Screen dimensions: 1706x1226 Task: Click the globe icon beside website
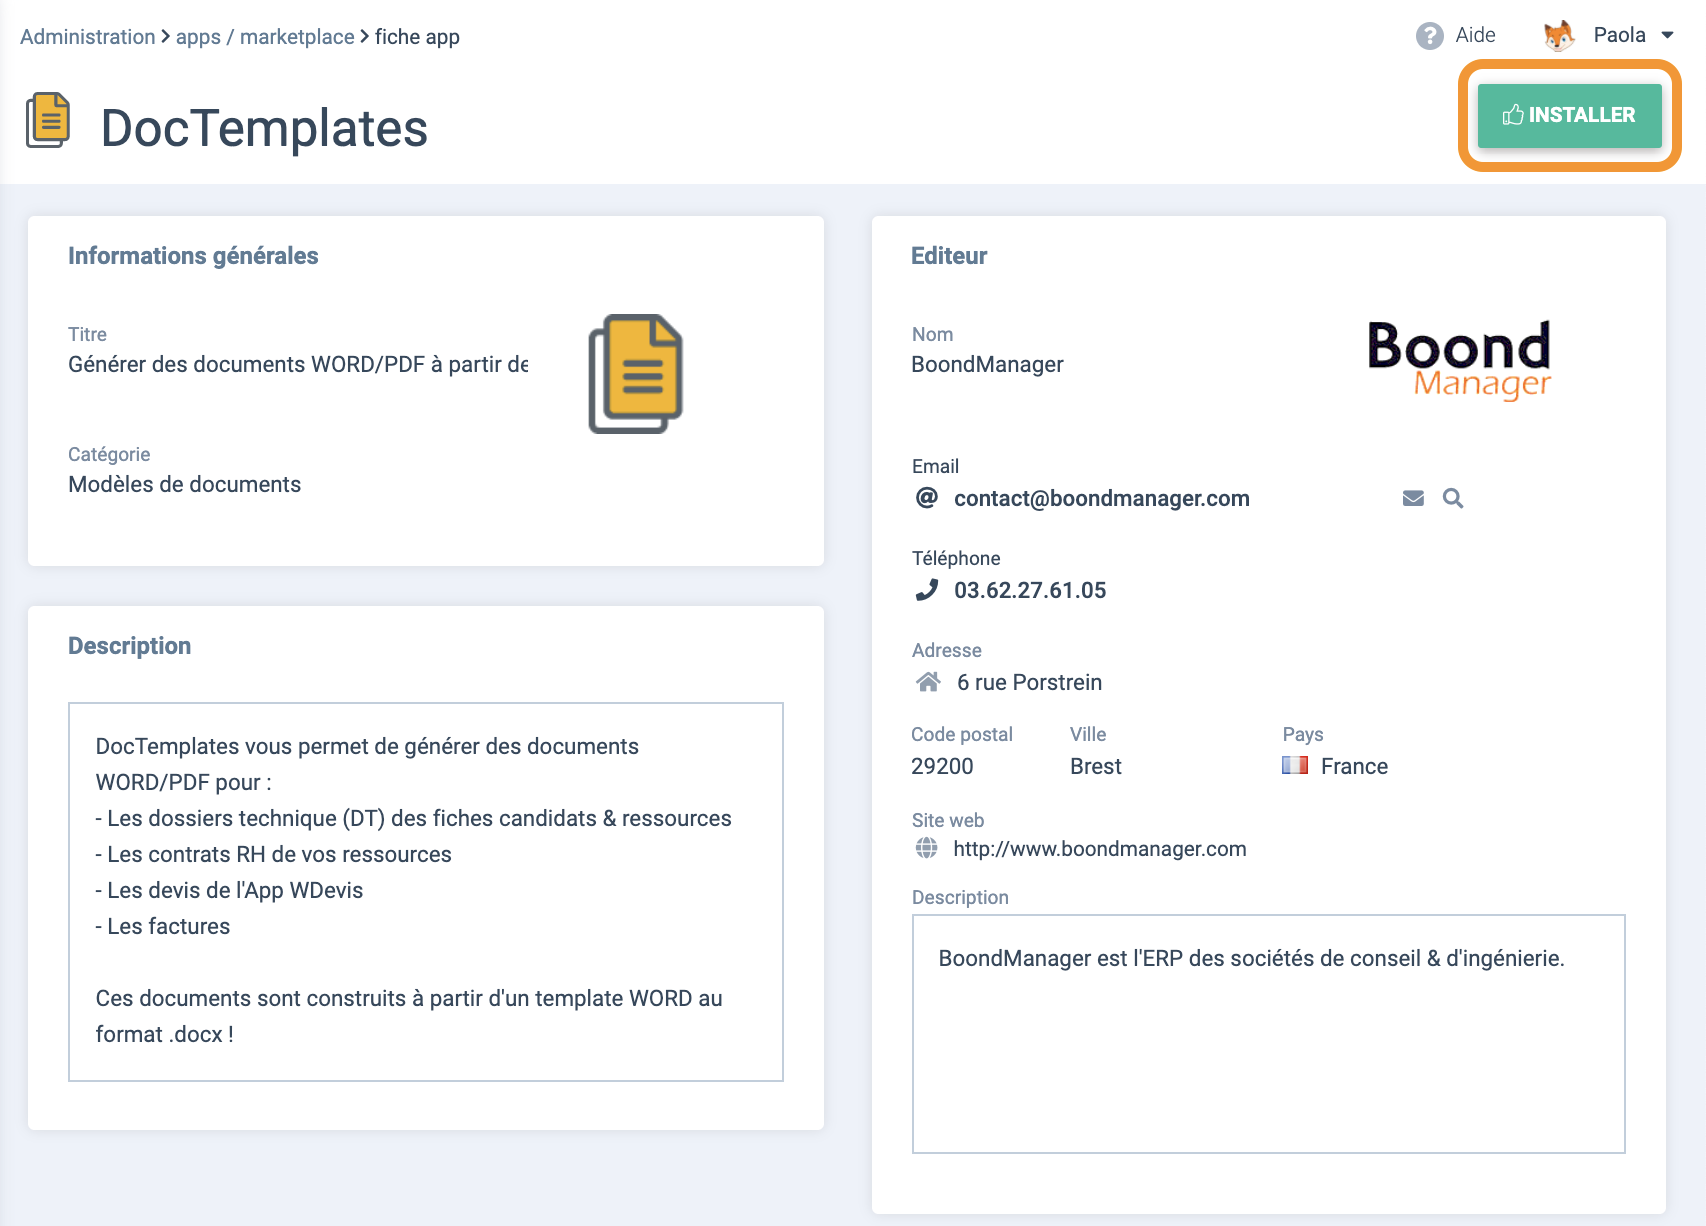coord(927,849)
